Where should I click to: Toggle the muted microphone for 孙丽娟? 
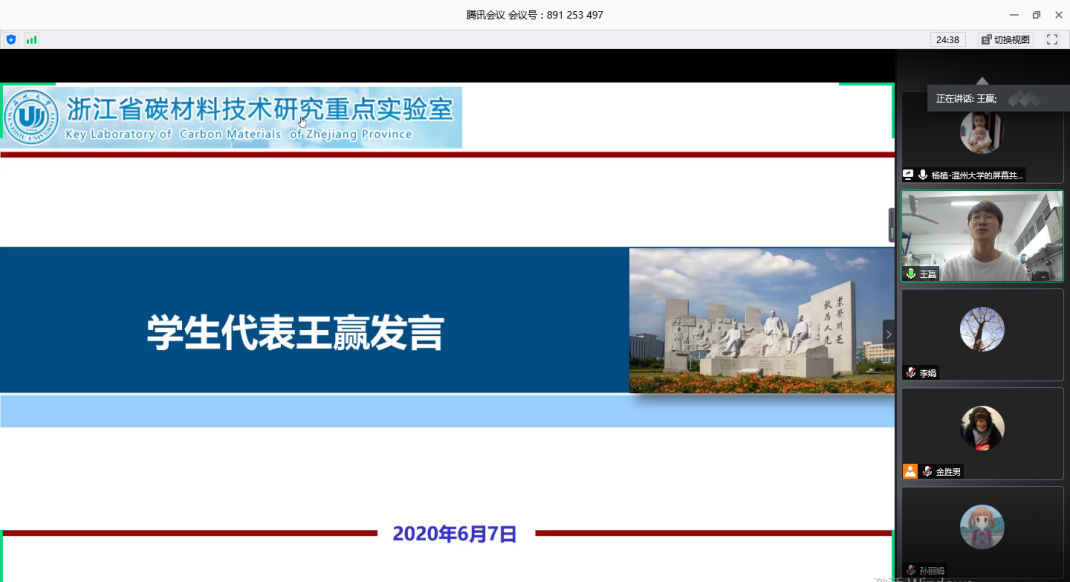pos(910,570)
